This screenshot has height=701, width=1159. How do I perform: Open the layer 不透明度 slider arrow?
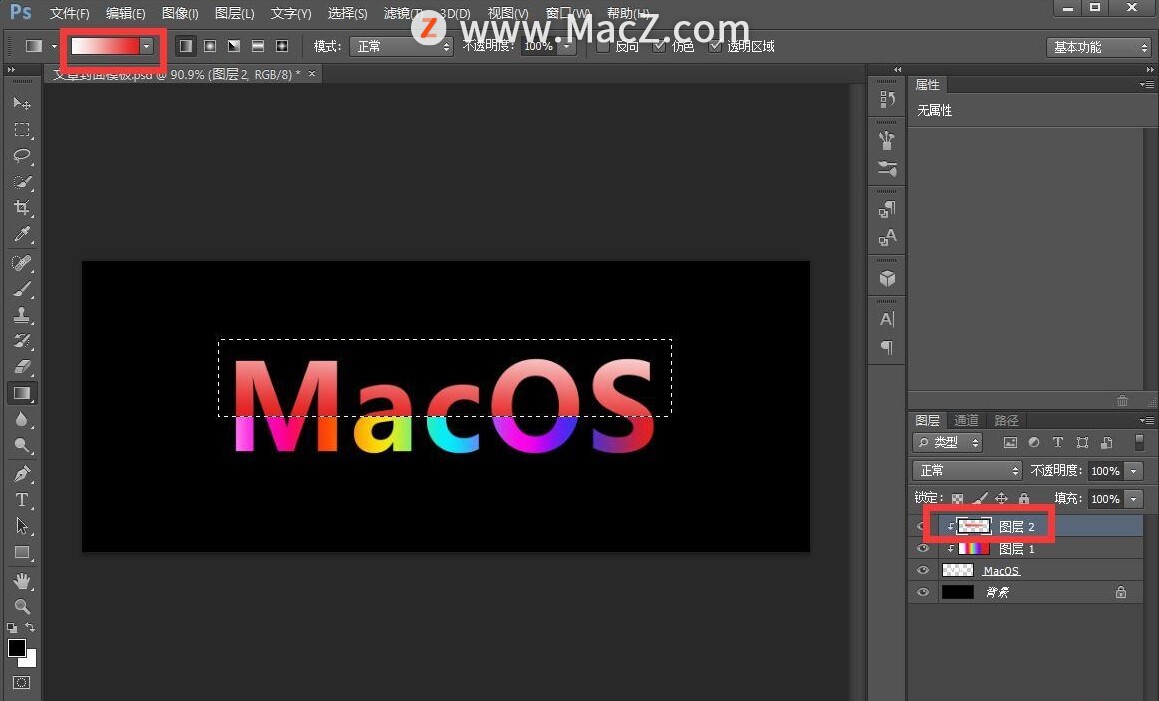tap(1134, 471)
